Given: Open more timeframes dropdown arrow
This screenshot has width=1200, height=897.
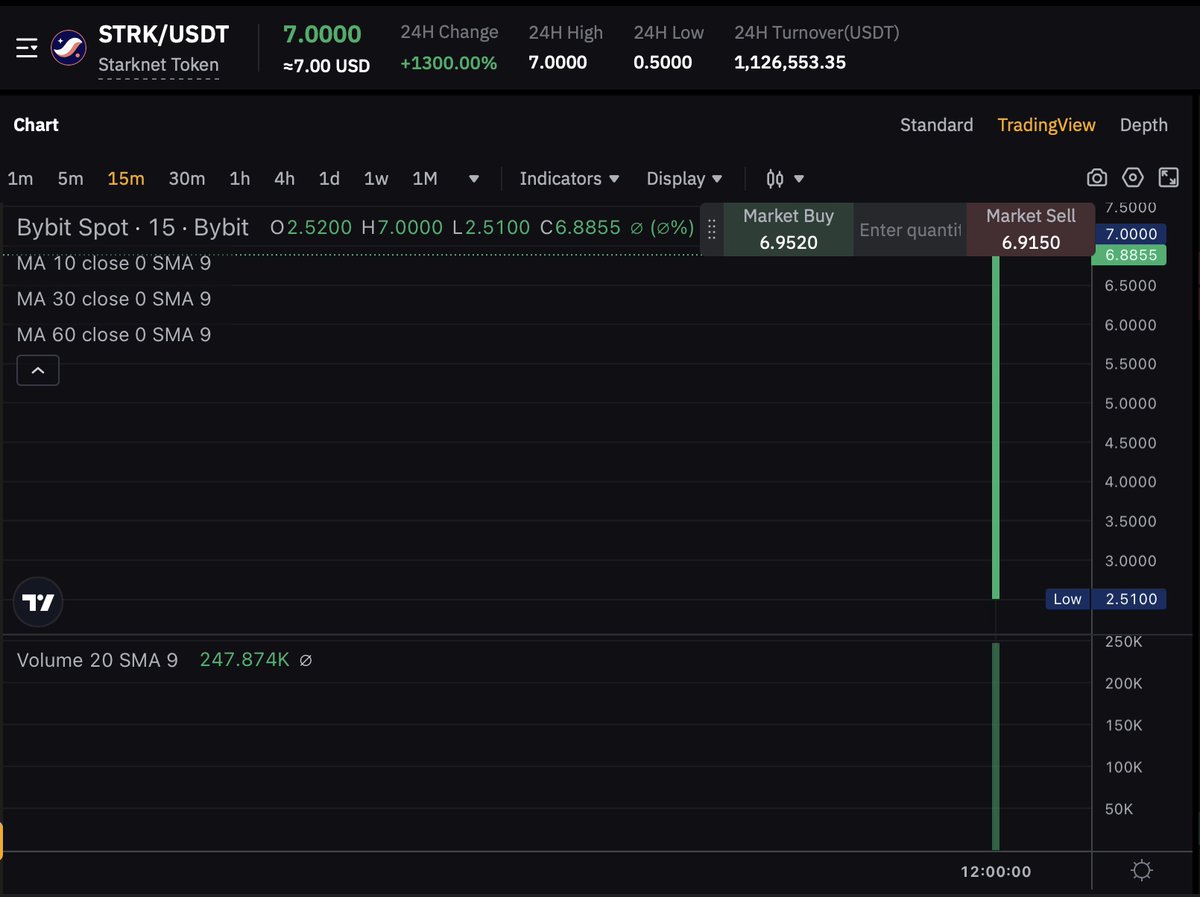Looking at the screenshot, I should tap(474, 180).
